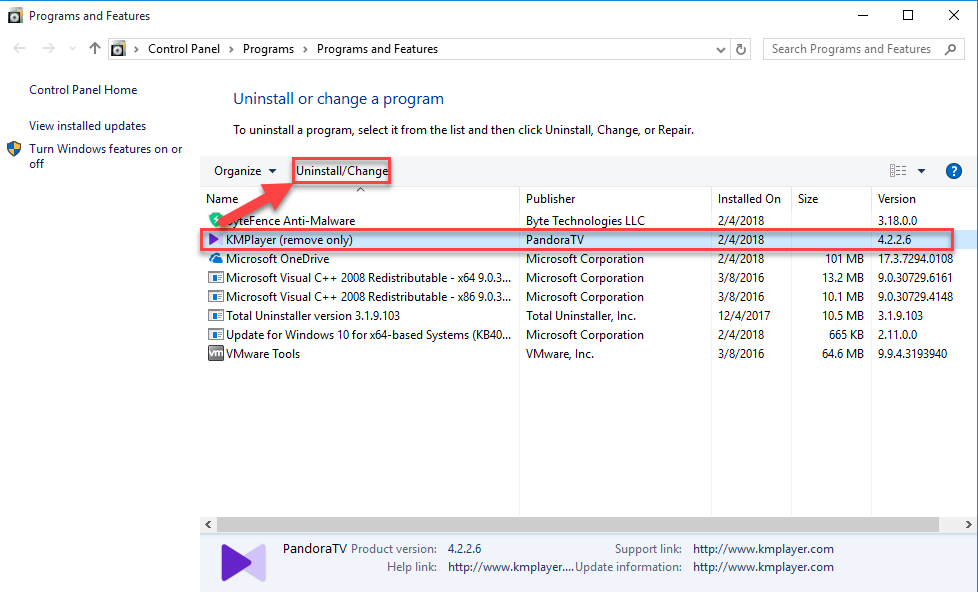Click Total Uninstaller, Inc. publisher cell
Viewport: 978px width, 592px height.
click(581, 316)
